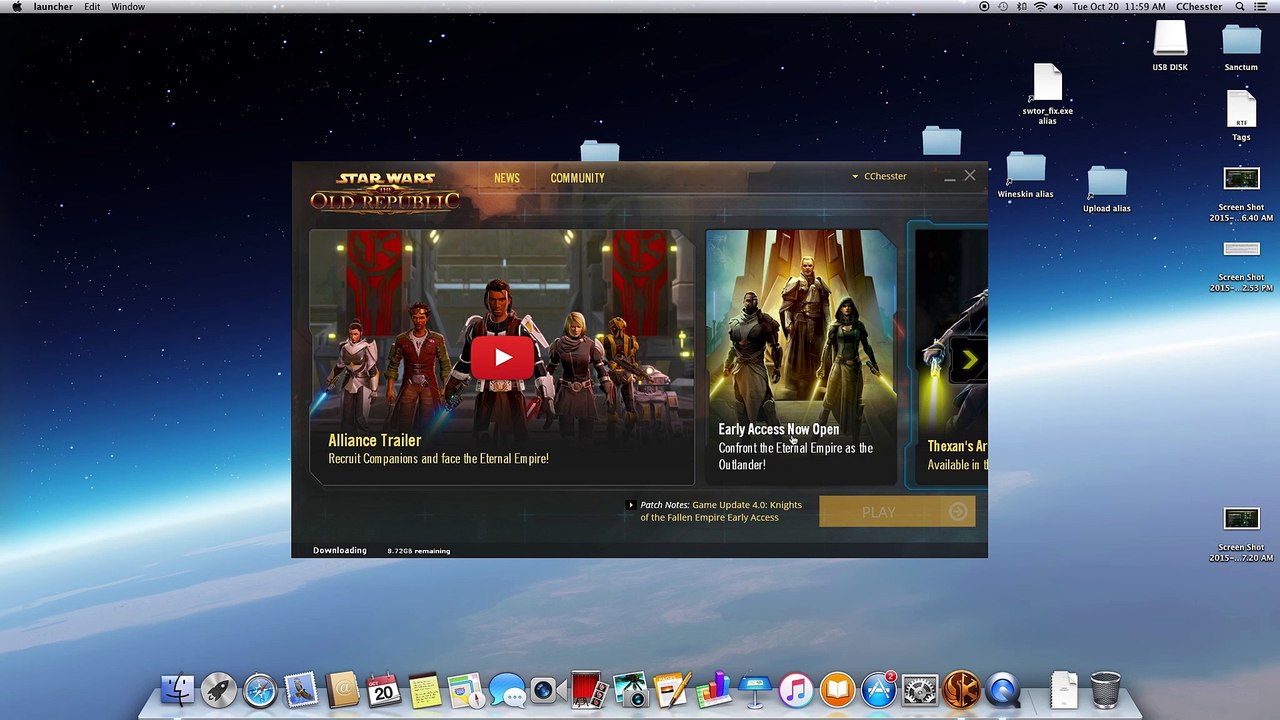Open Numbers from the Dock
The height and width of the screenshot is (720, 1280).
(713, 689)
